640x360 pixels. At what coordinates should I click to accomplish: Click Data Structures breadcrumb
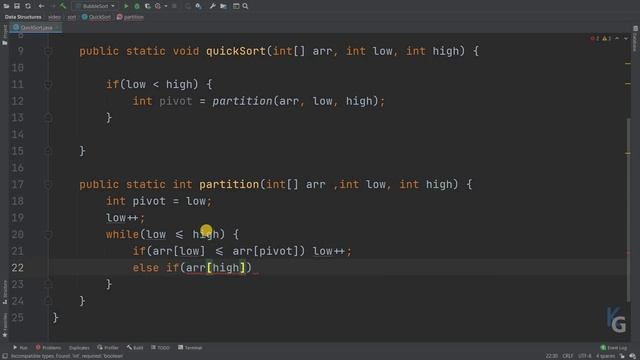23,17
